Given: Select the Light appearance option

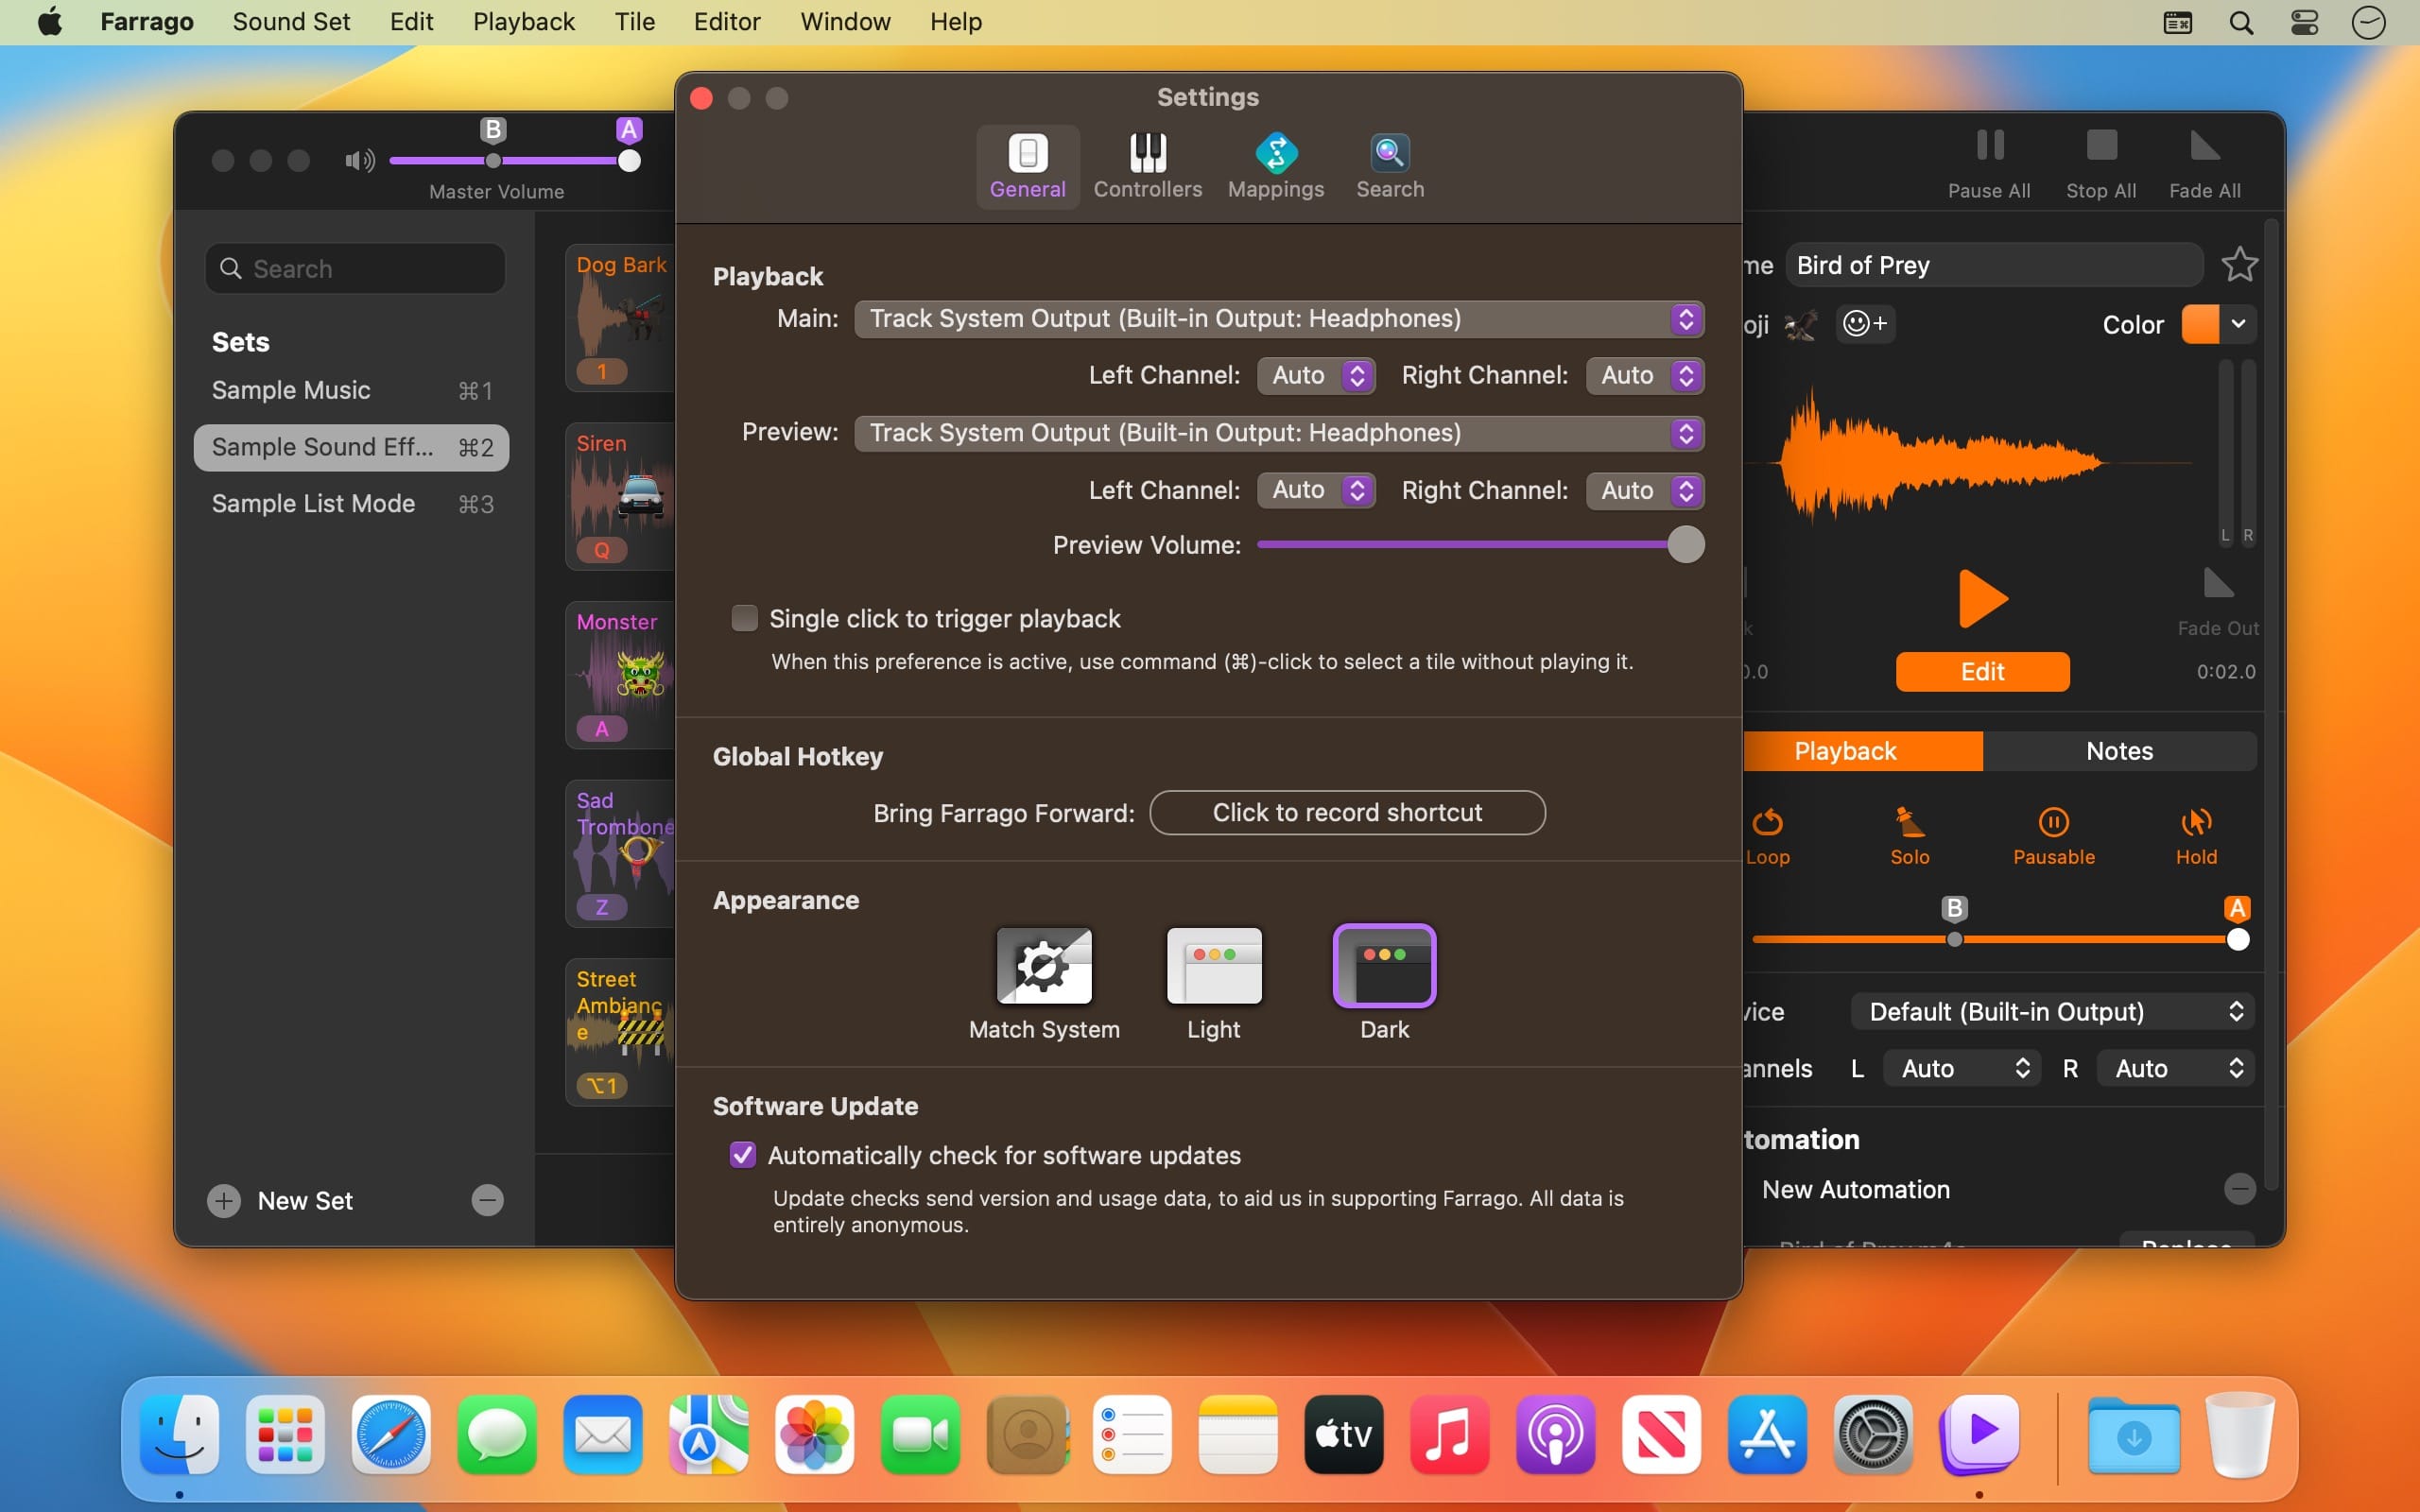Looking at the screenshot, I should coord(1213,966).
